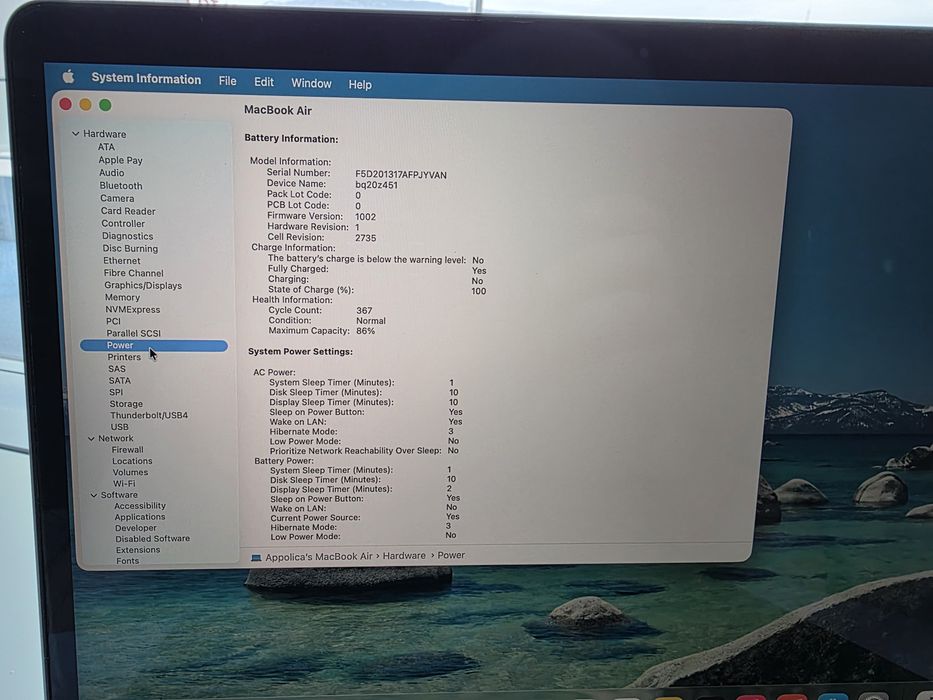Select Extensions in the sidebar
Screen dimensions: 933x700
[137, 549]
